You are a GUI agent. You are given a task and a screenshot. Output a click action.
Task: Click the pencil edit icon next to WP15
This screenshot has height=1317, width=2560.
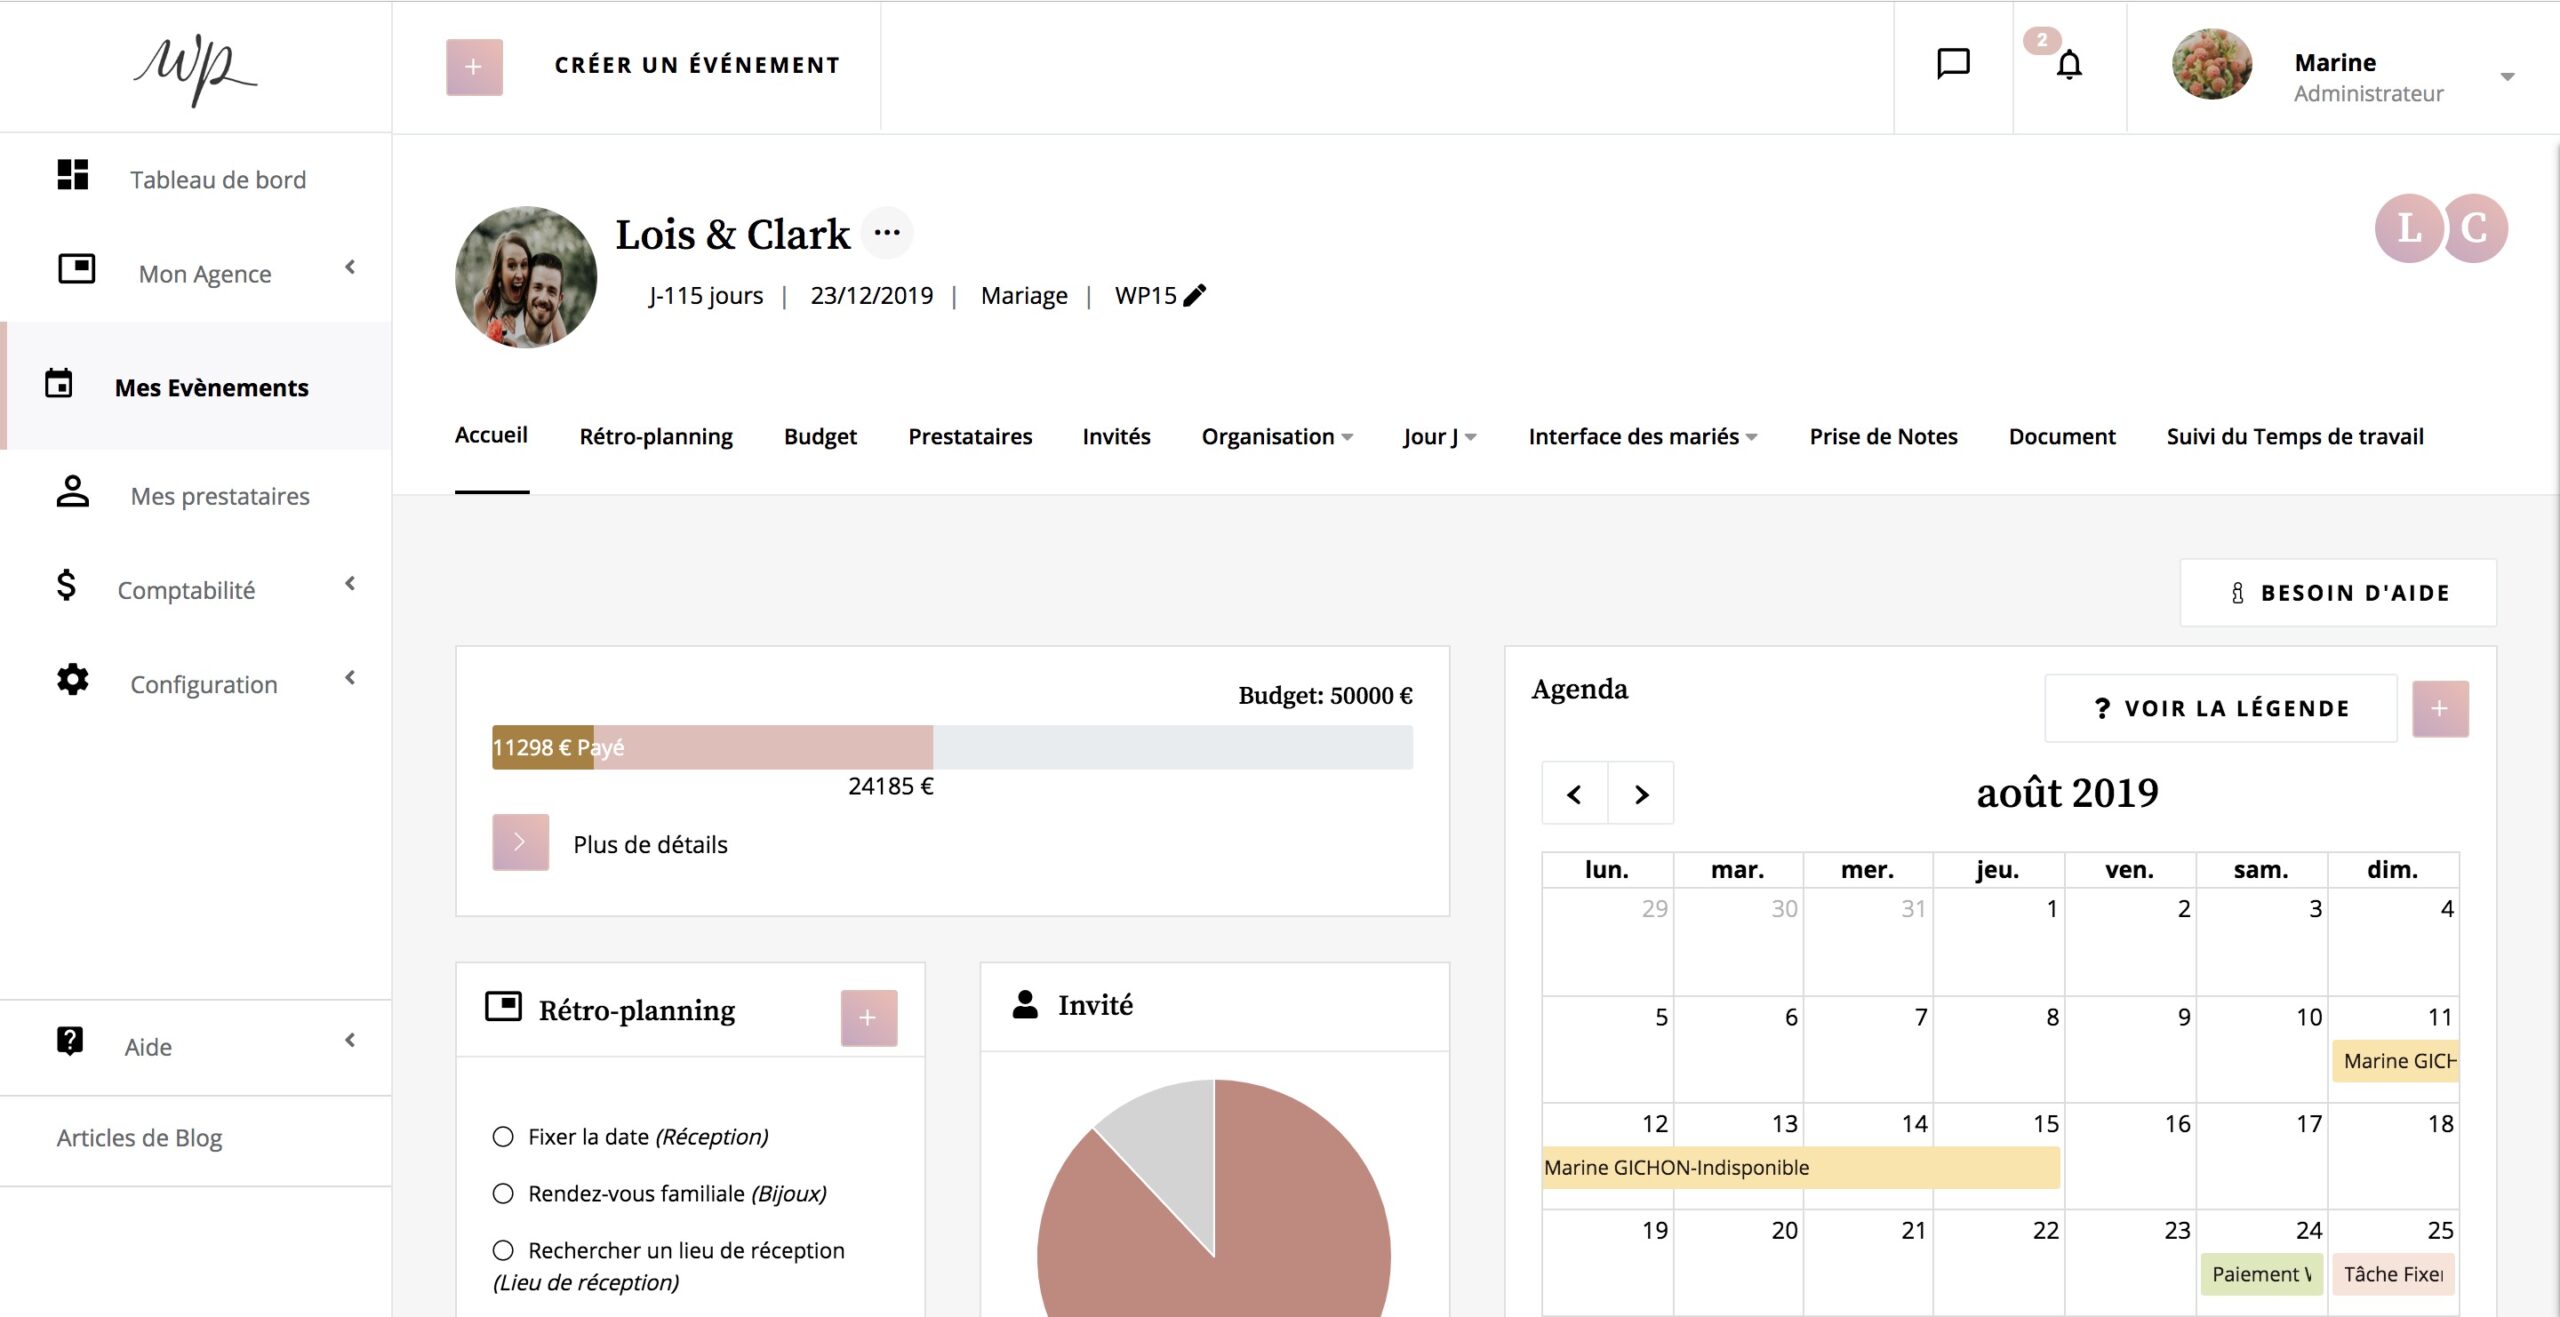pos(1195,295)
